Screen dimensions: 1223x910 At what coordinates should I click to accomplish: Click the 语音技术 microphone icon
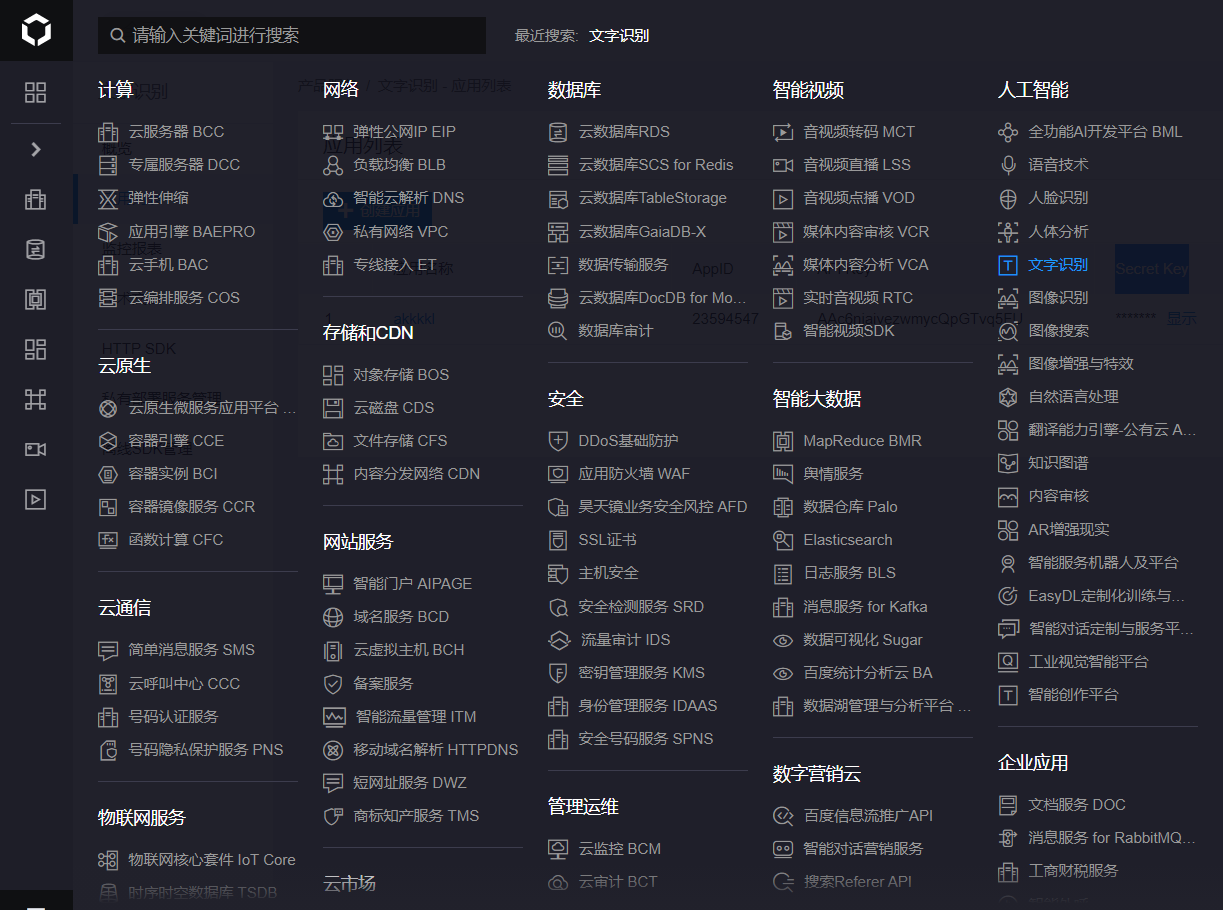(x=1008, y=165)
